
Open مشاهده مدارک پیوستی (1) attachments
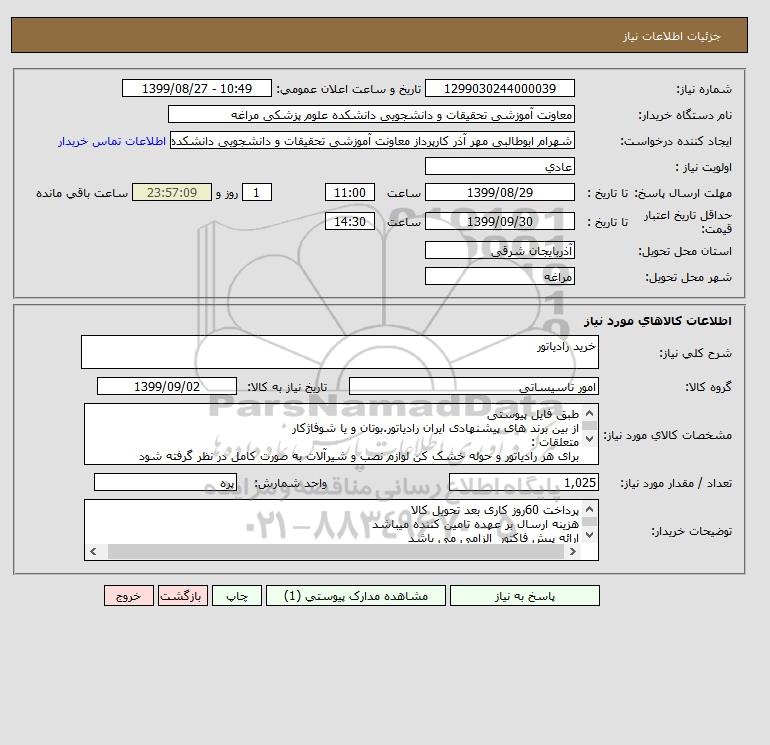tap(356, 596)
